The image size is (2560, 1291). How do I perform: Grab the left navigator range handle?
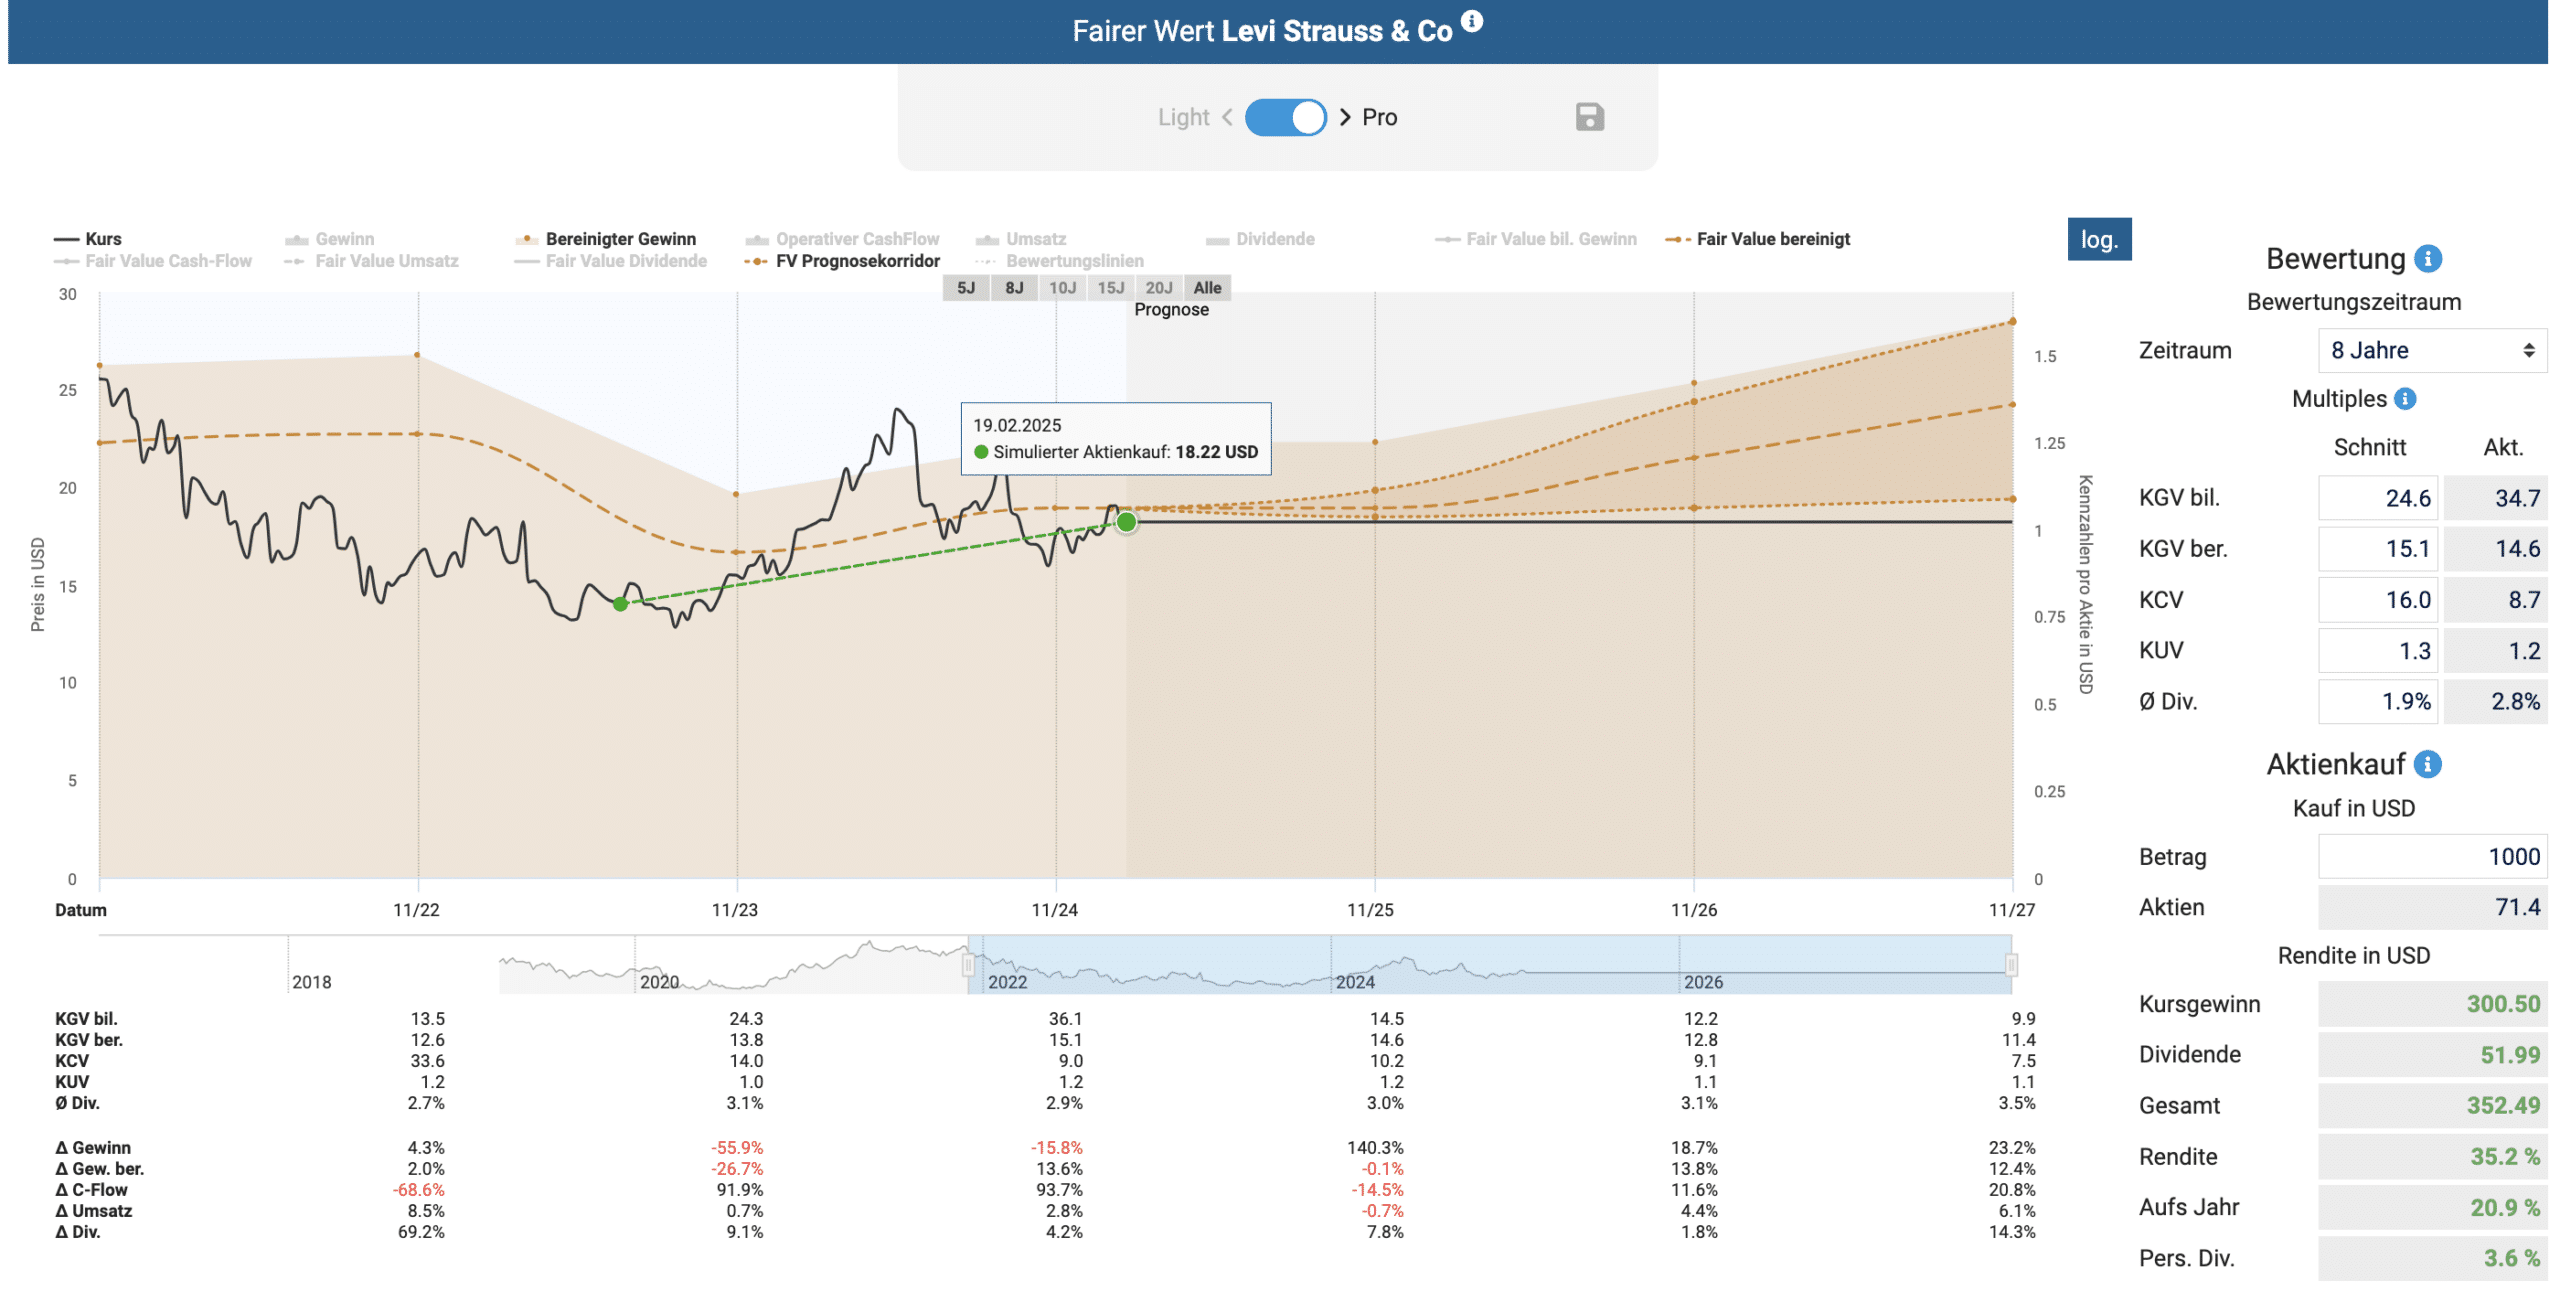click(968, 965)
